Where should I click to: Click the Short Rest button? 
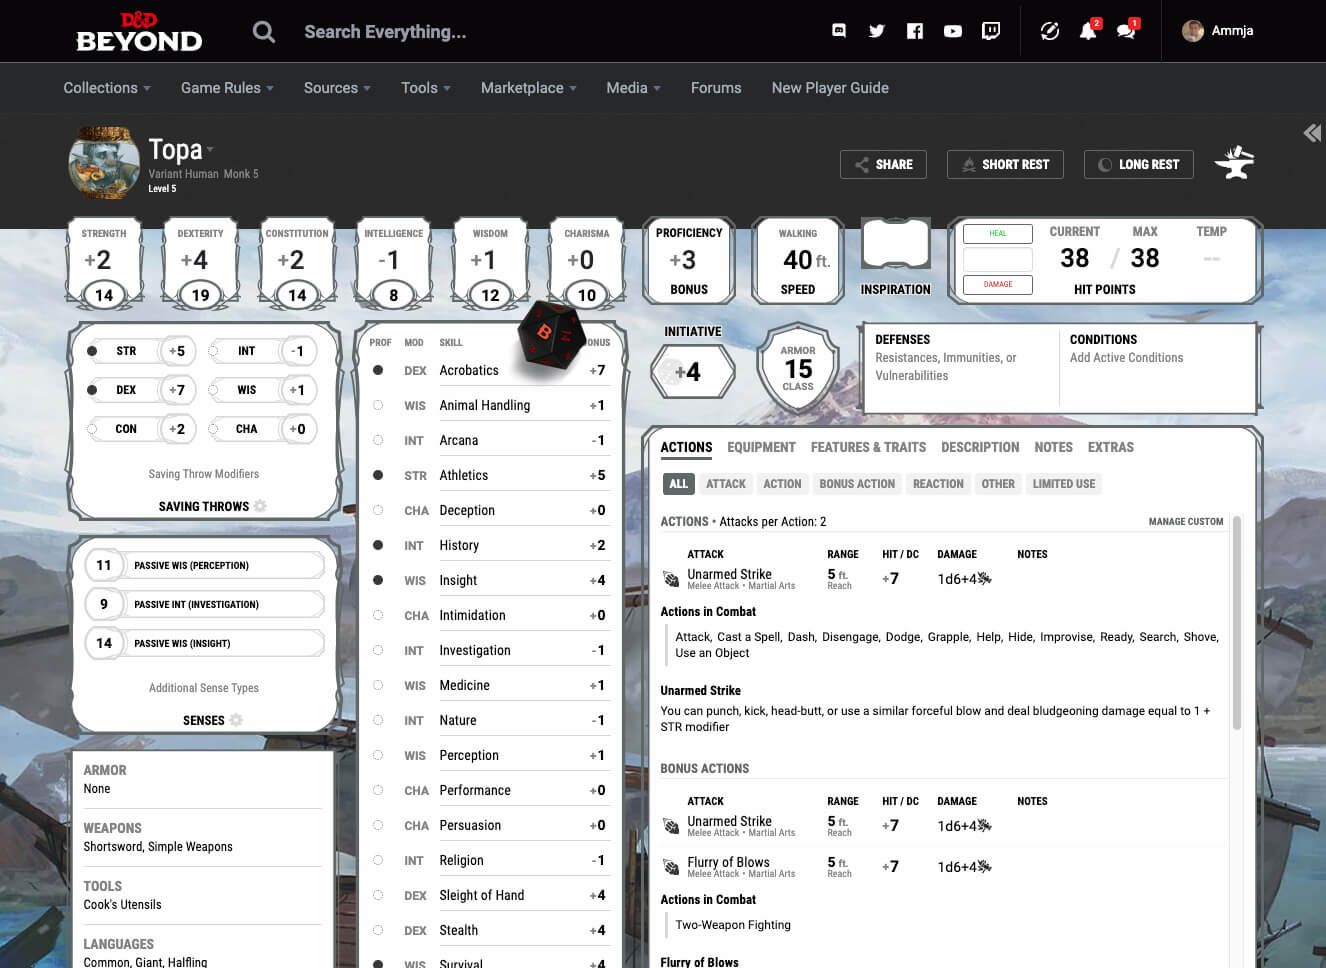[x=1005, y=164]
